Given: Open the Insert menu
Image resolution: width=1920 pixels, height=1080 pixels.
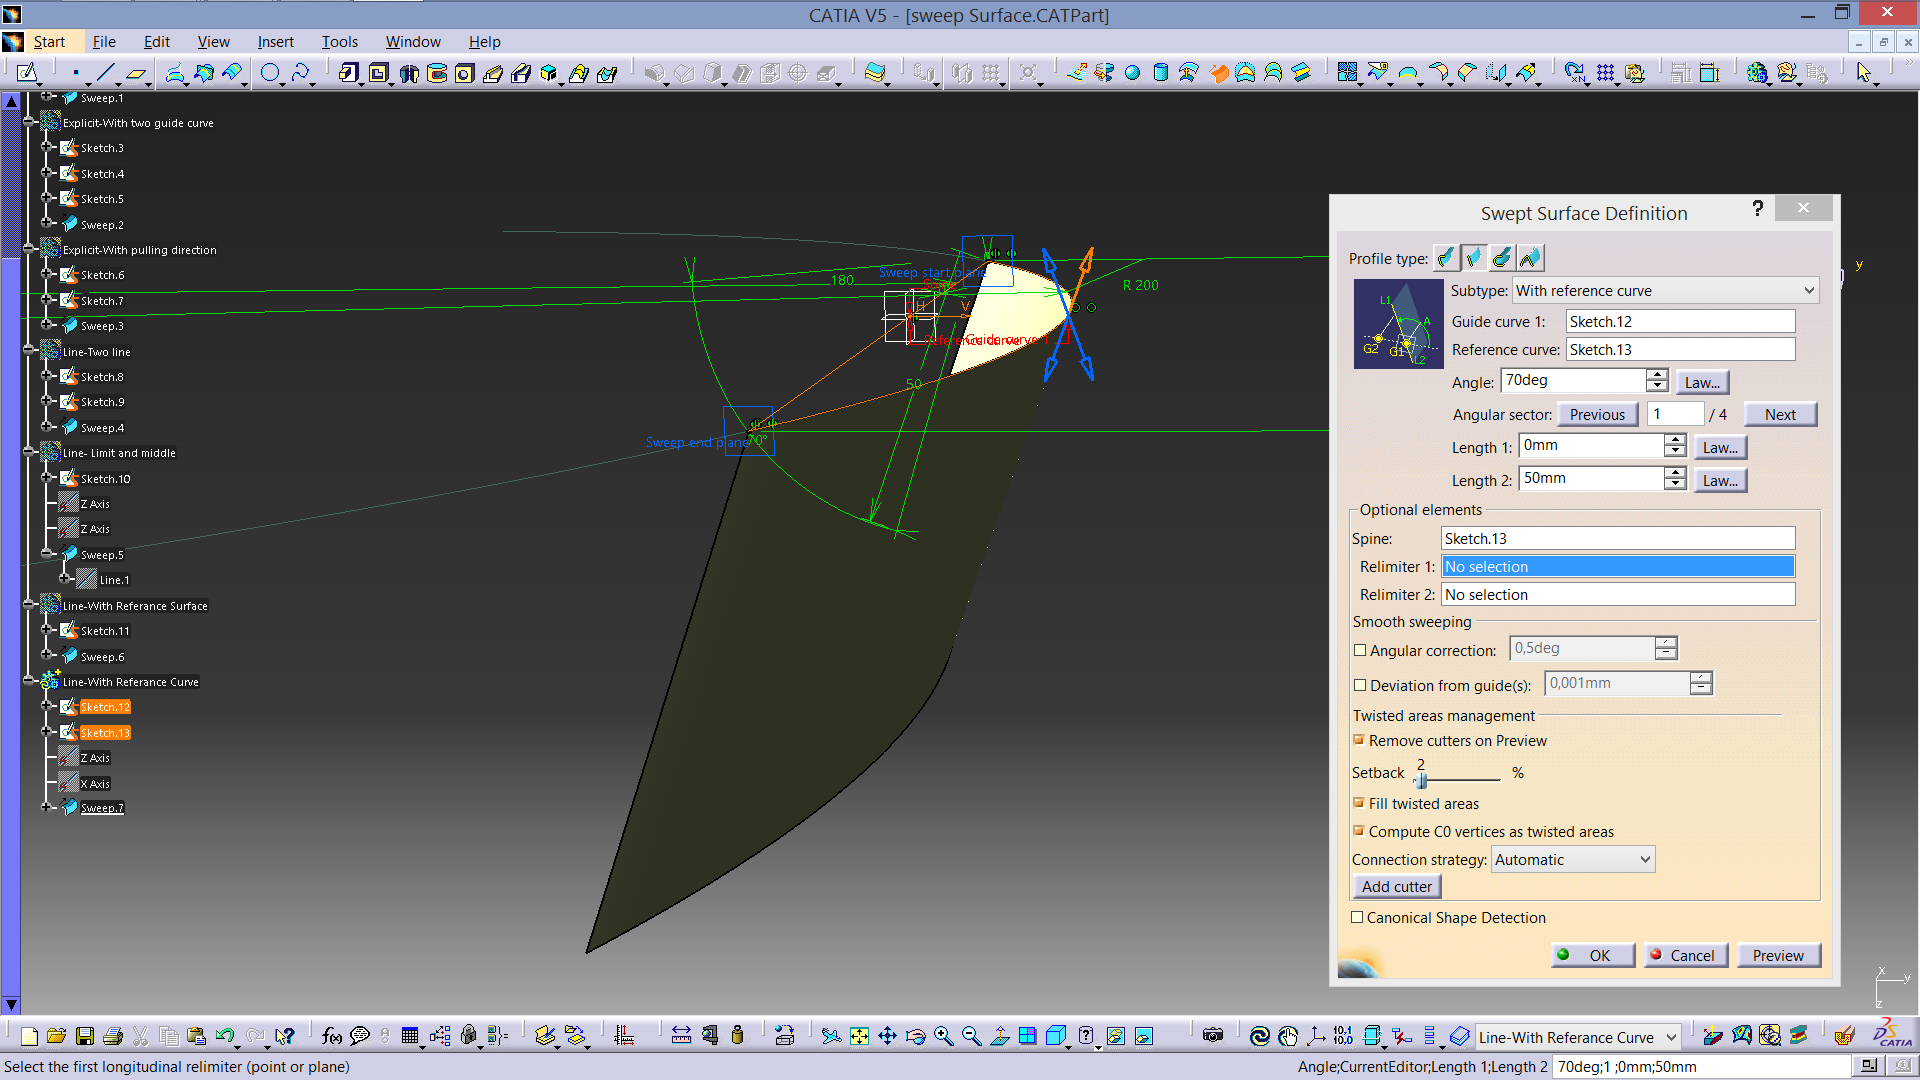Looking at the screenshot, I should (x=275, y=42).
